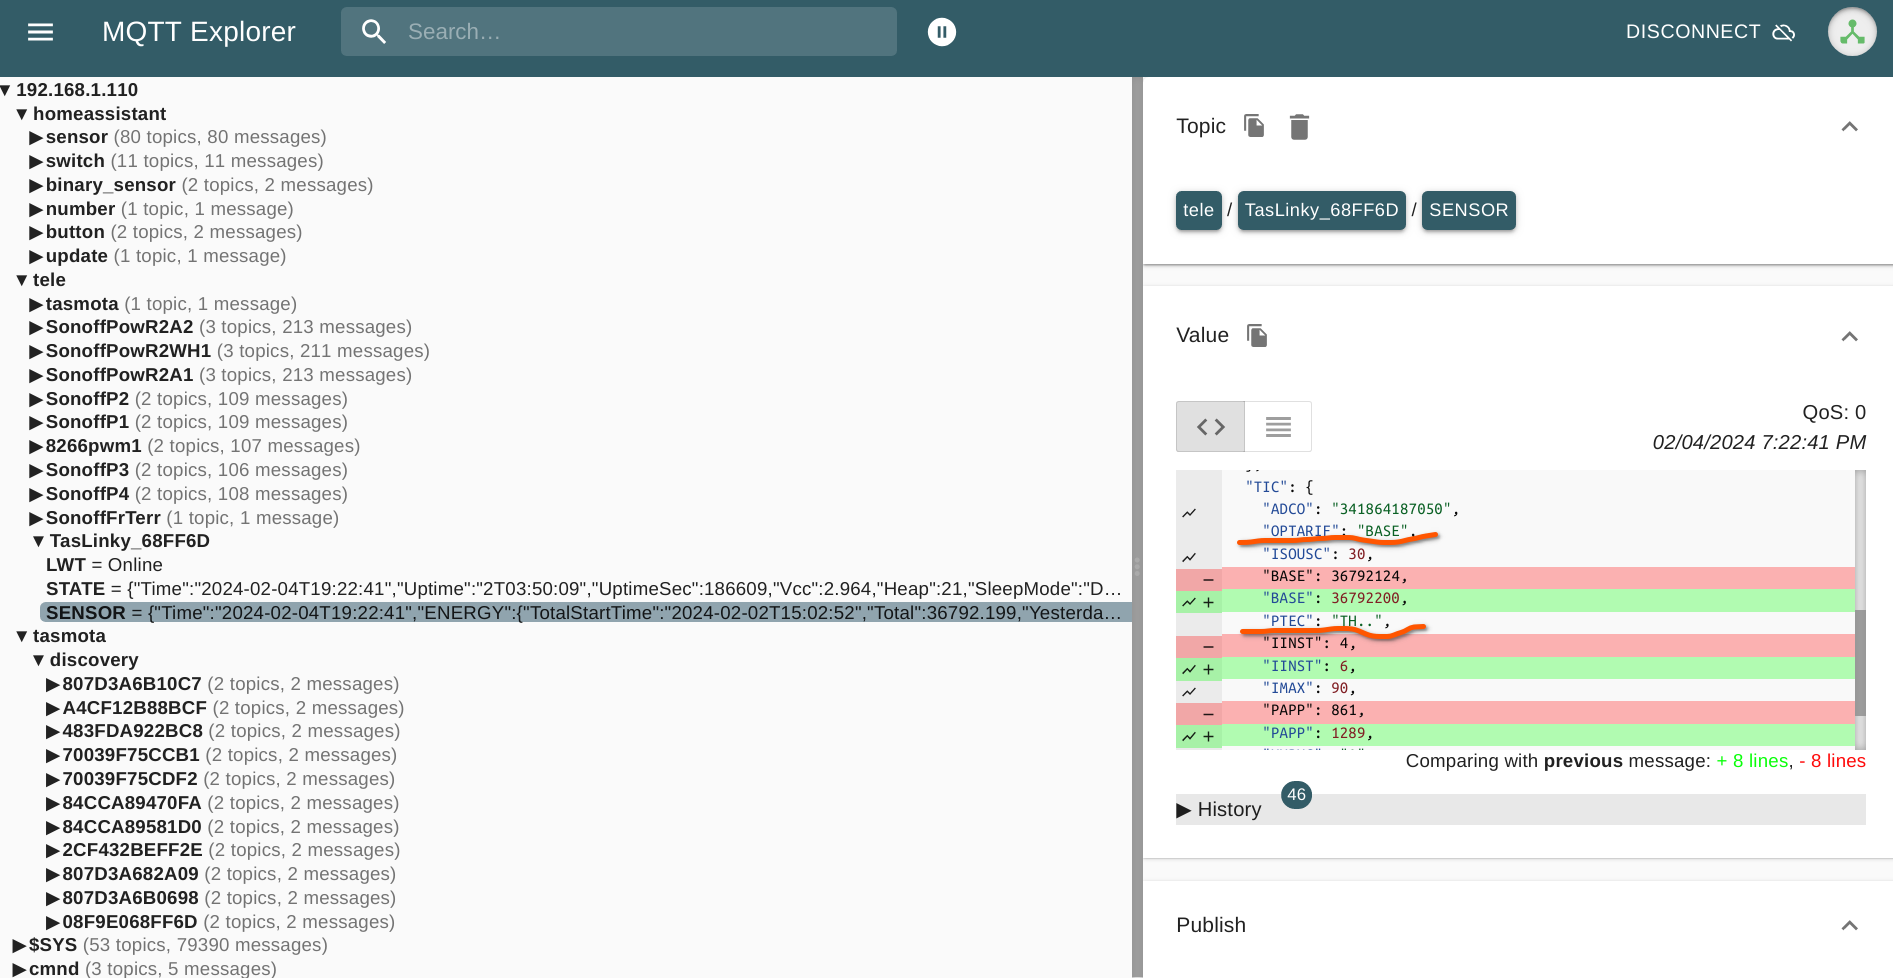Open the hamburger menu
Image resolution: width=1893 pixels, height=978 pixels.
(x=40, y=31)
